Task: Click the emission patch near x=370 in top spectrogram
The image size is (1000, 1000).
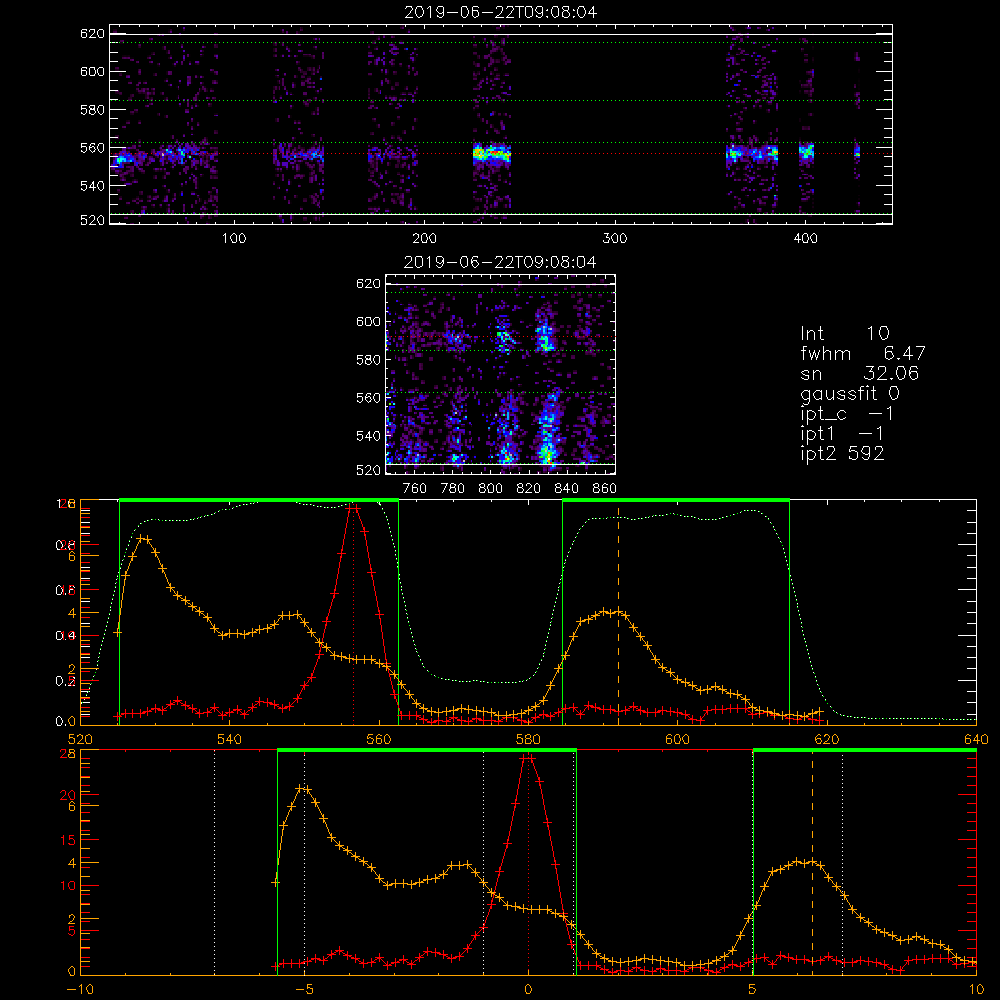Action: coord(752,154)
